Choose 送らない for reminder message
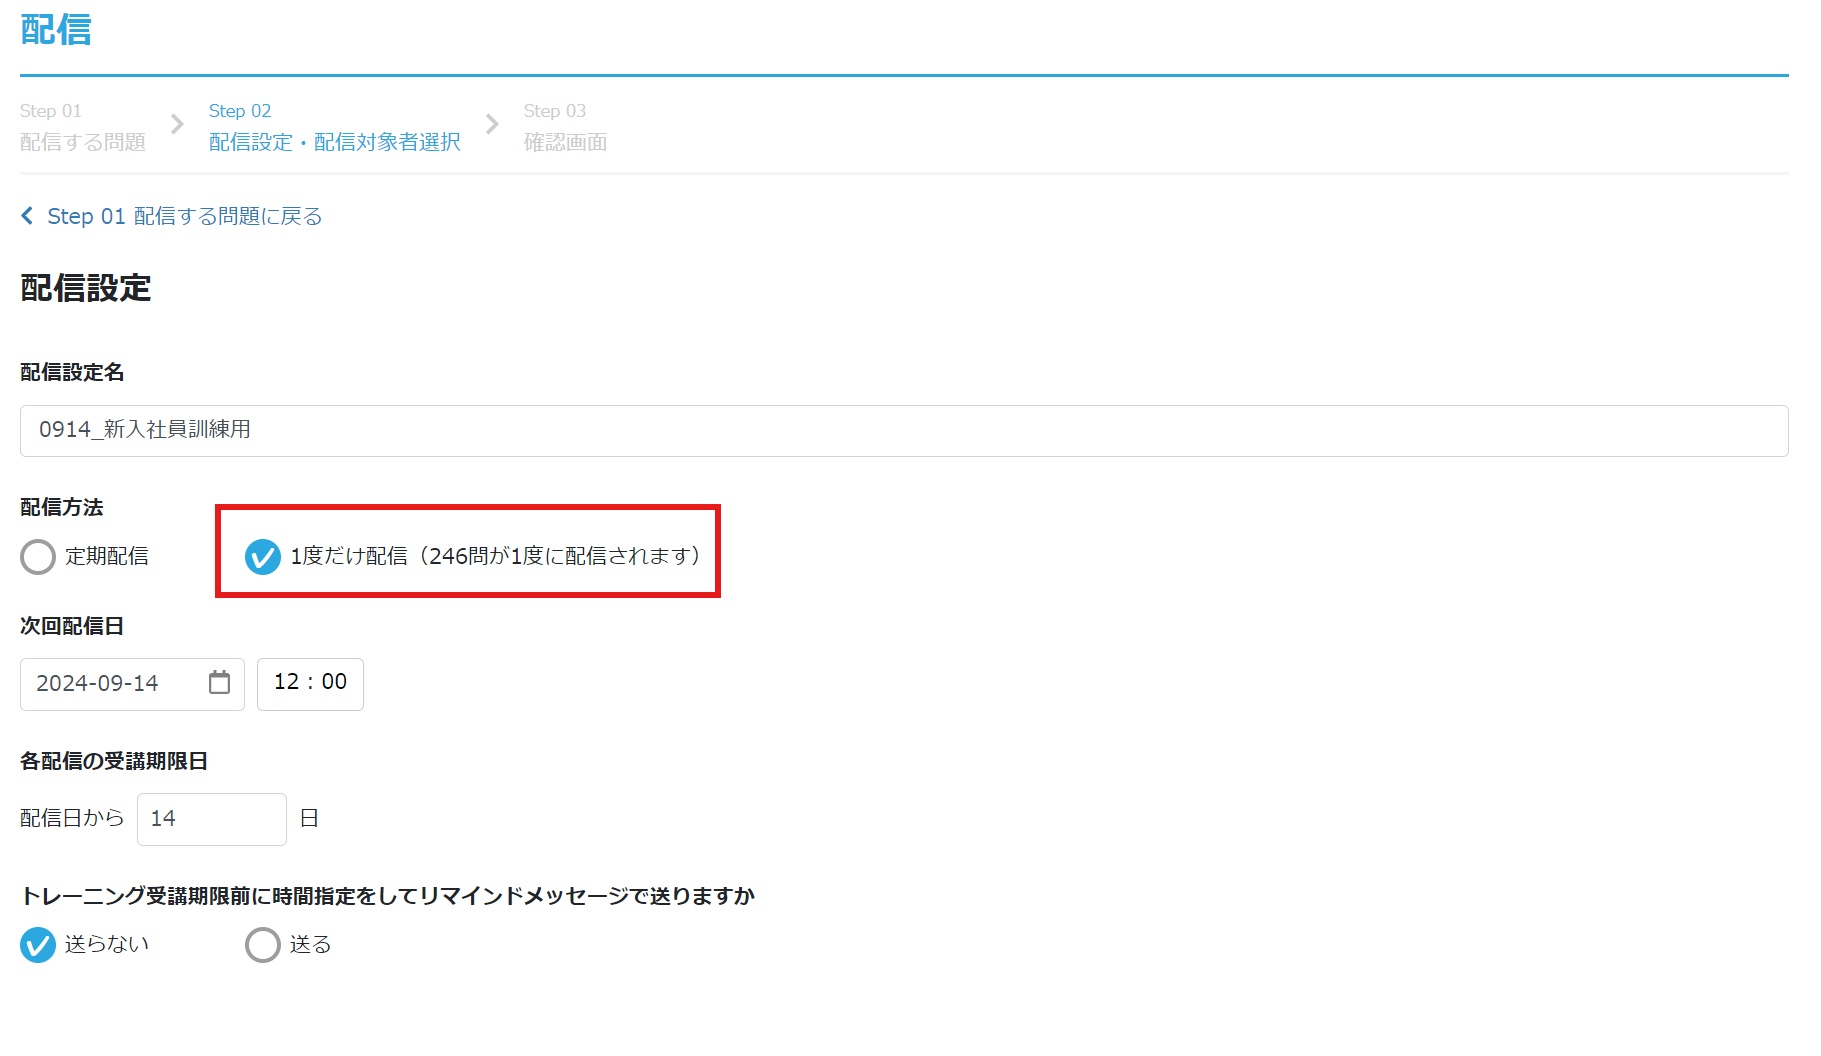This screenshot has height=1056, width=1821. pos(38,945)
